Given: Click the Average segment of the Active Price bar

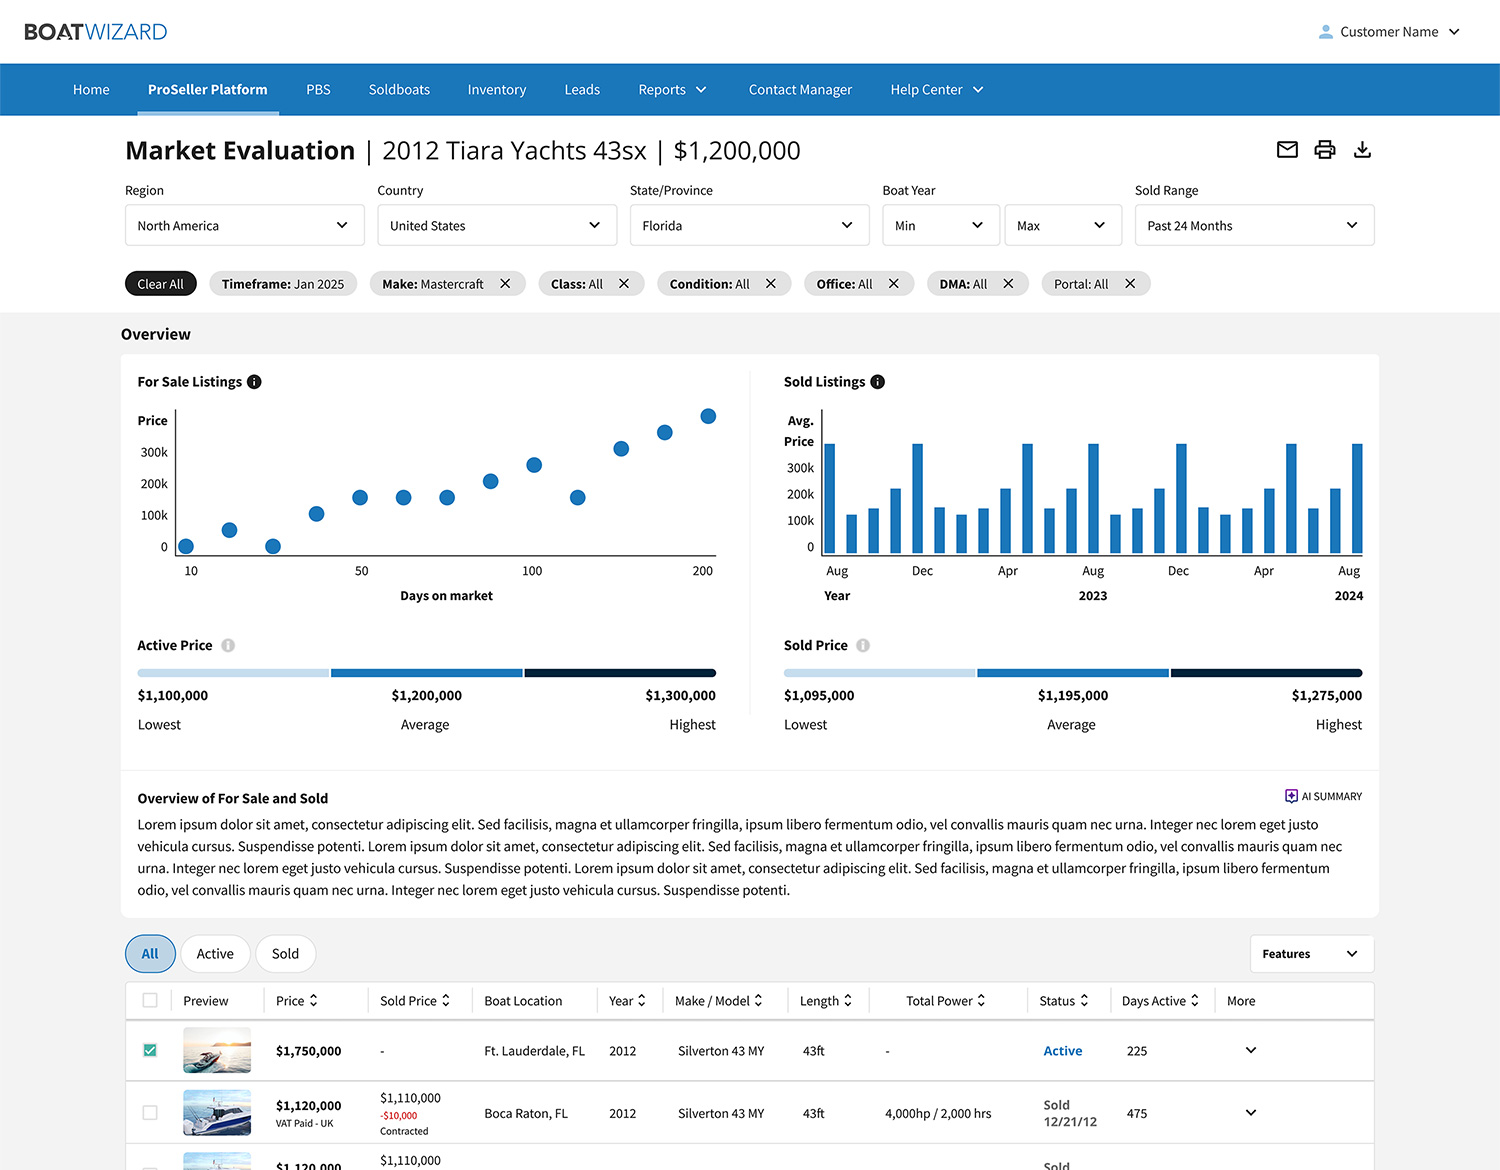Looking at the screenshot, I should point(426,672).
